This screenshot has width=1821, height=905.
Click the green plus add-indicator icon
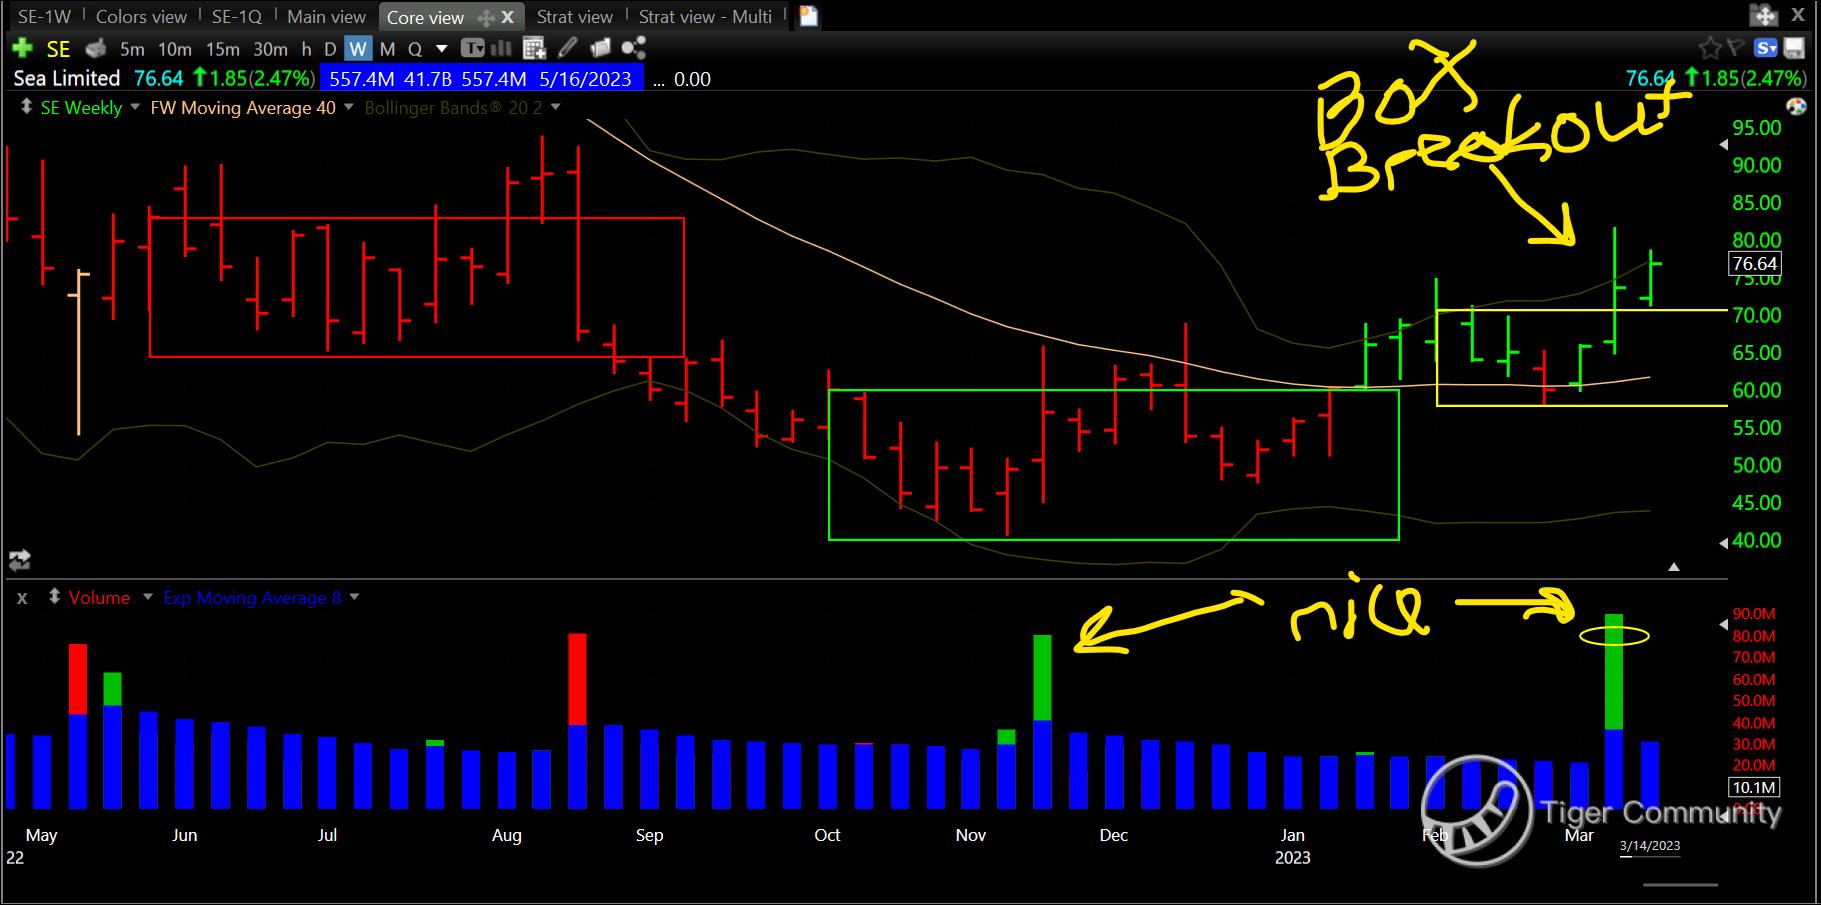pos(21,48)
